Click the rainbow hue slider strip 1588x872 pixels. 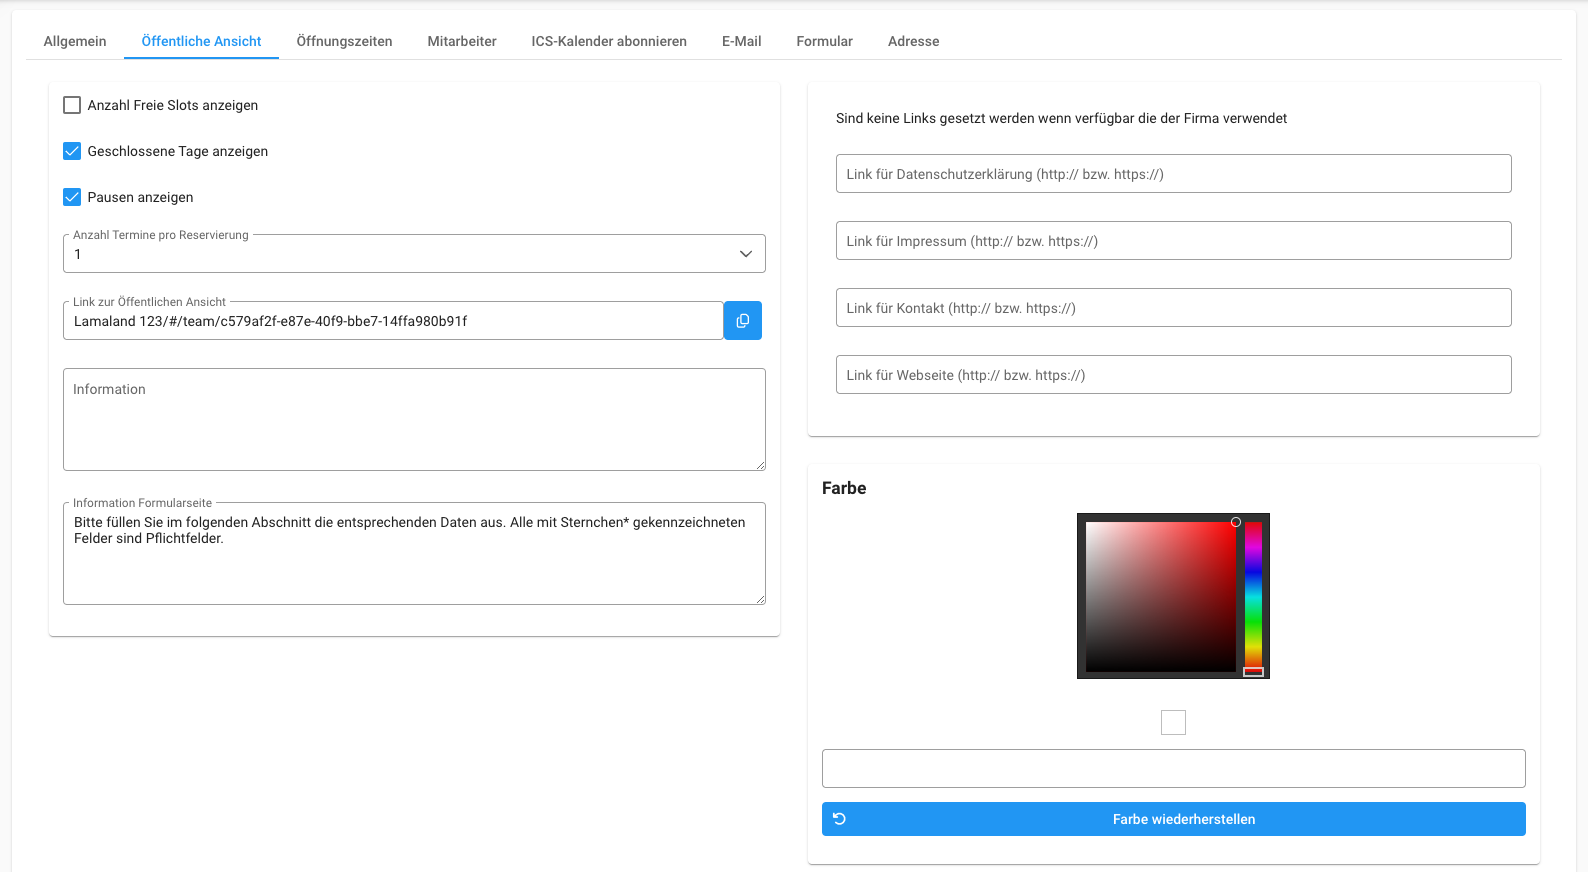click(x=1253, y=596)
